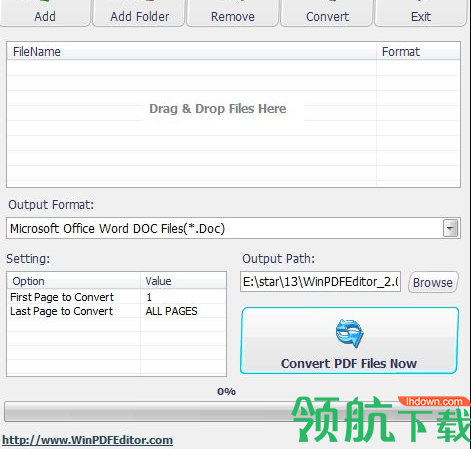The width and height of the screenshot is (471, 449).
Task: Open the Output Format dropdown arrow
Action: [x=450, y=228]
